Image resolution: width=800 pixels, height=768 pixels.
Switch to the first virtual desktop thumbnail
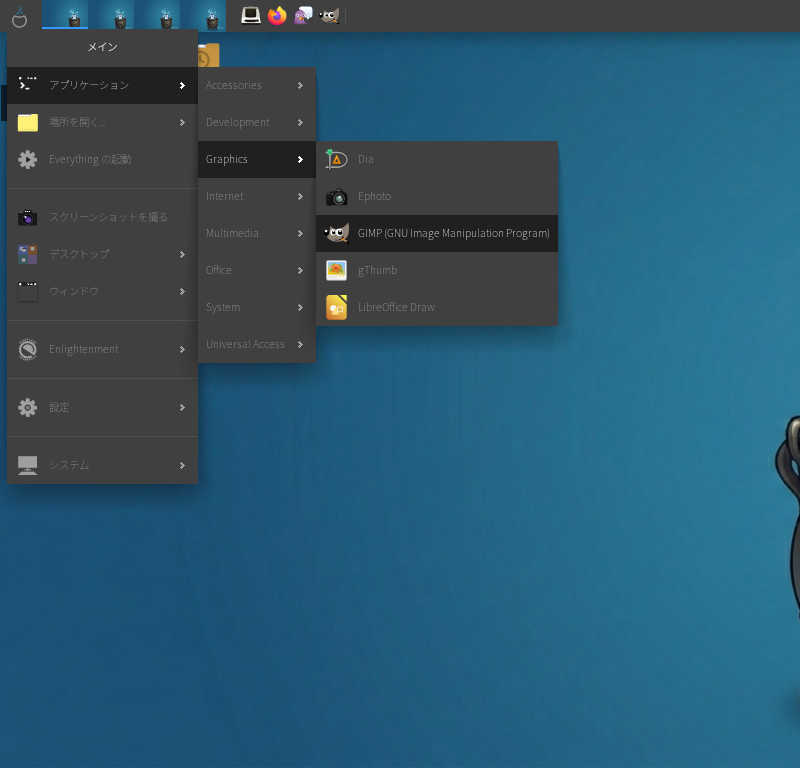65,15
